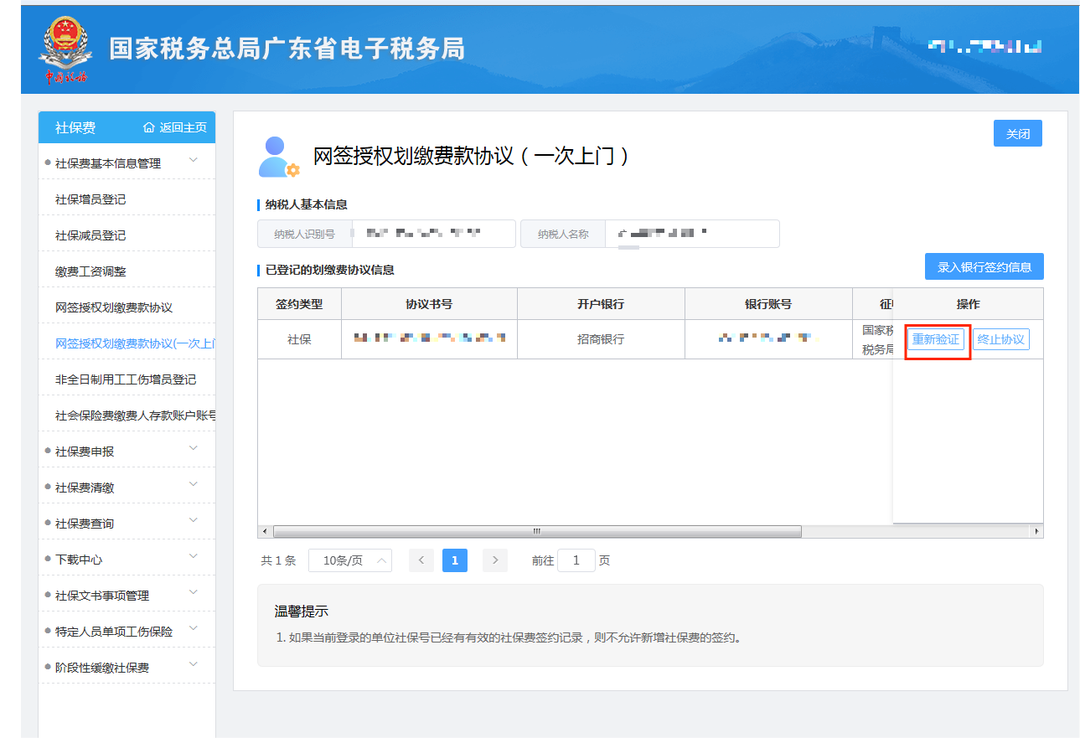Click the 关闭 button
This screenshot has width=1080, height=738.
pos(1017,134)
